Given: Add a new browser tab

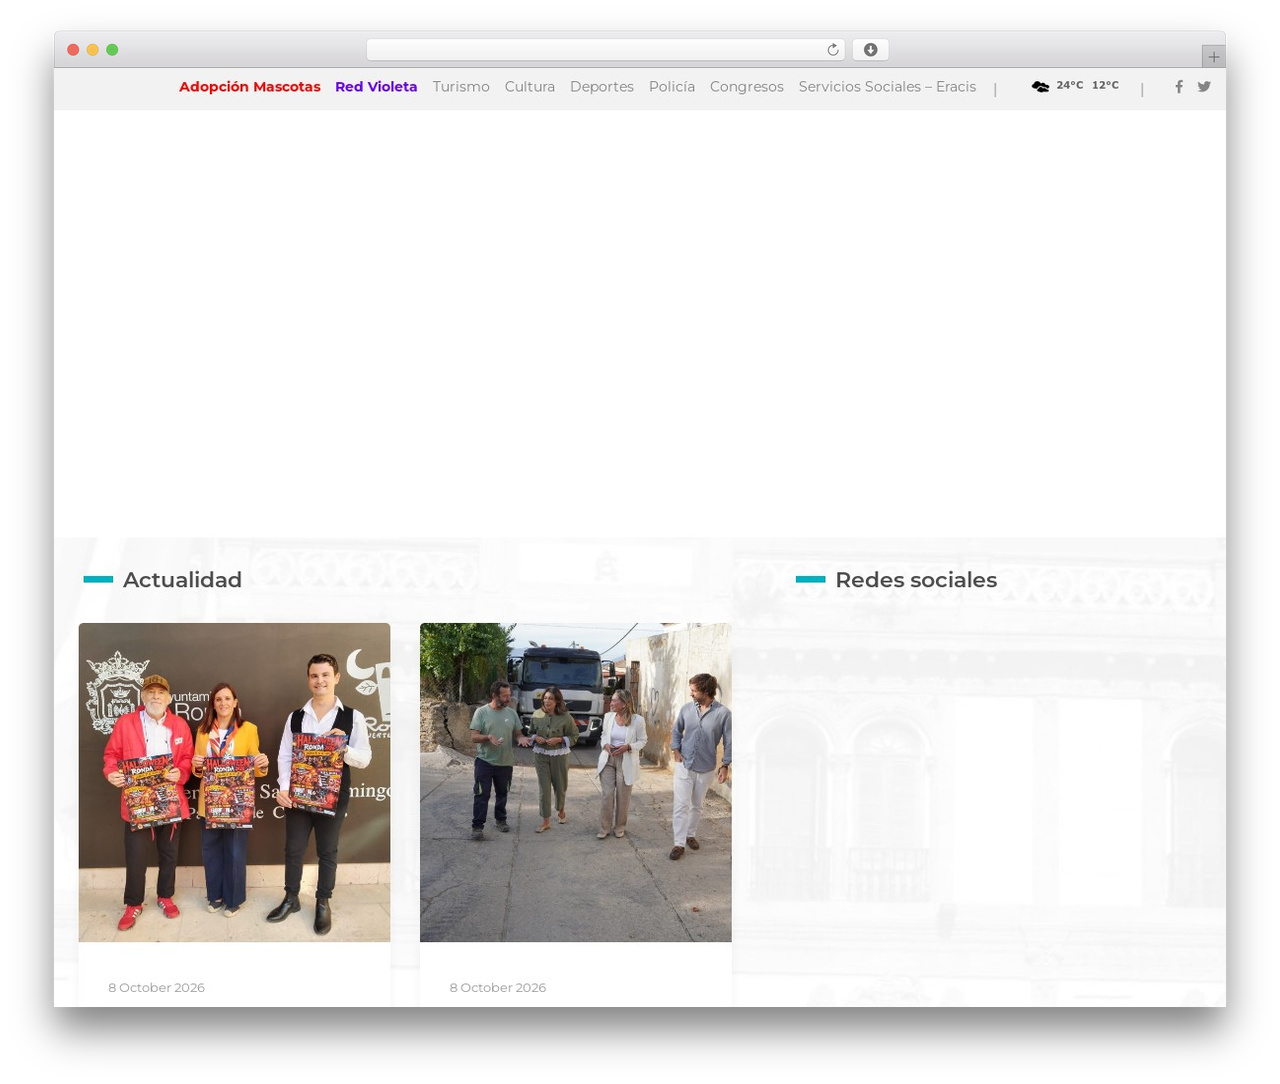Looking at the screenshot, I should (1213, 57).
